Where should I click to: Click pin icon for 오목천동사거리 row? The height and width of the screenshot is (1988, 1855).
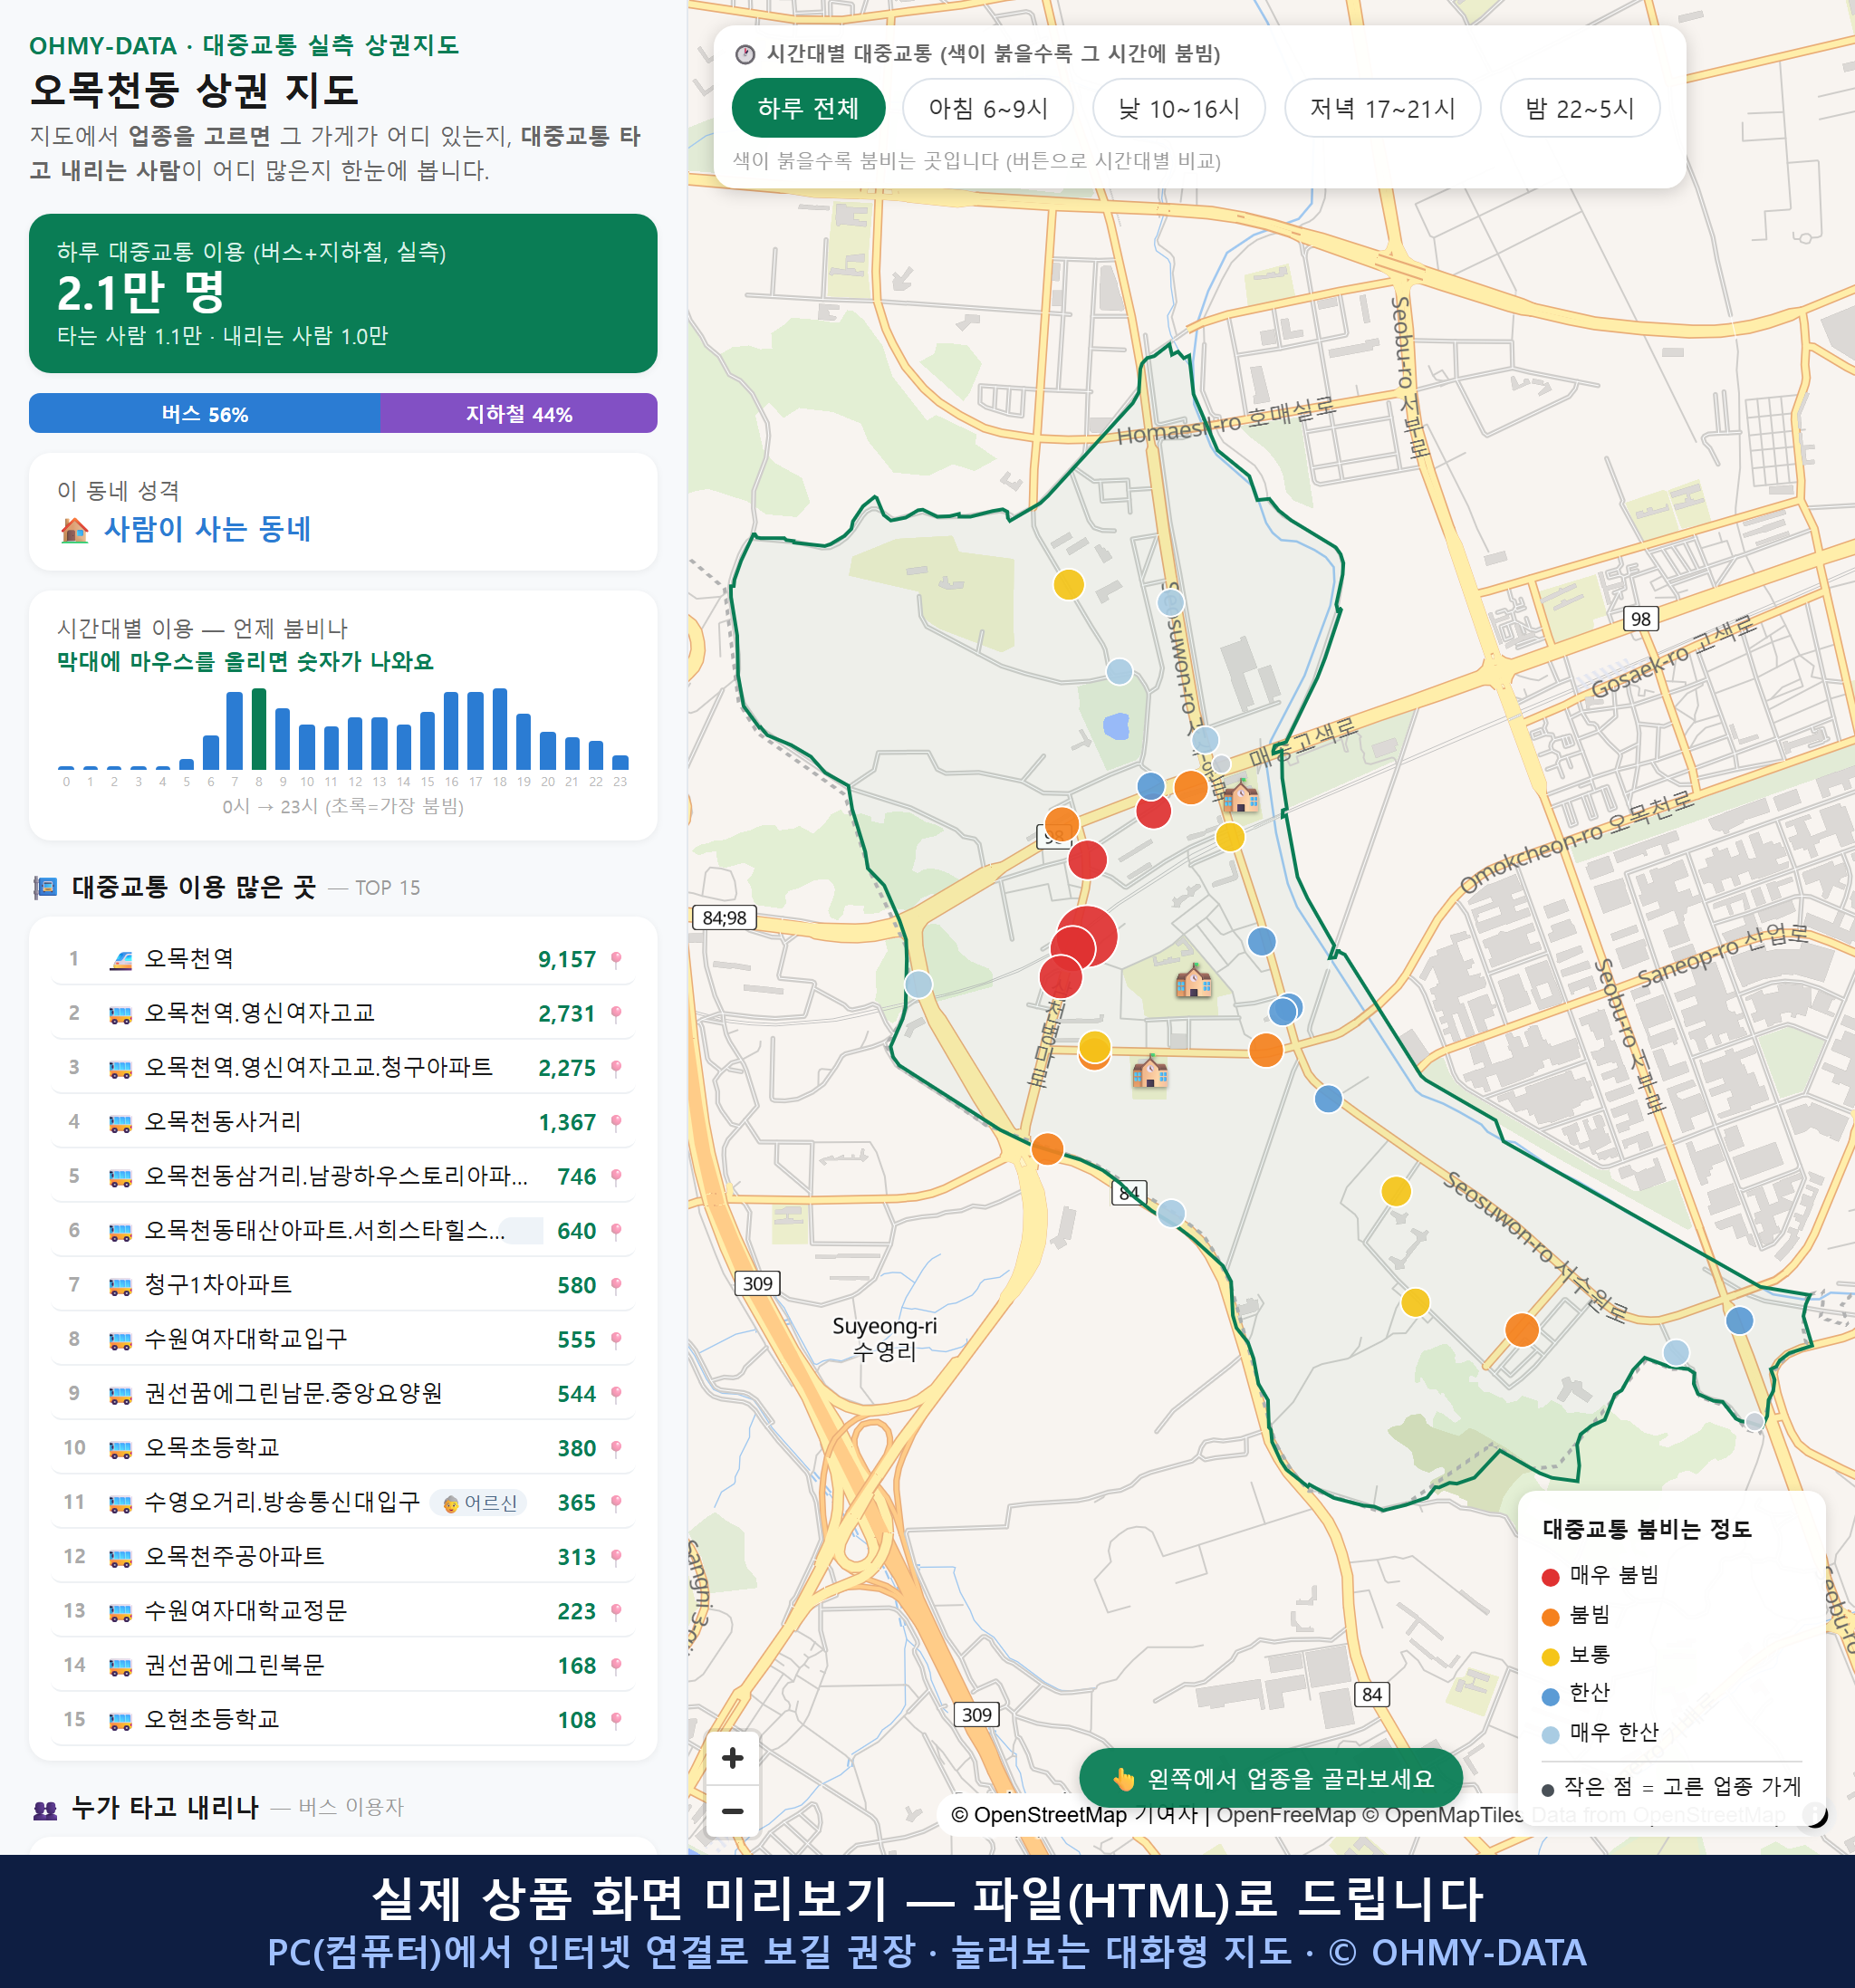point(616,1123)
